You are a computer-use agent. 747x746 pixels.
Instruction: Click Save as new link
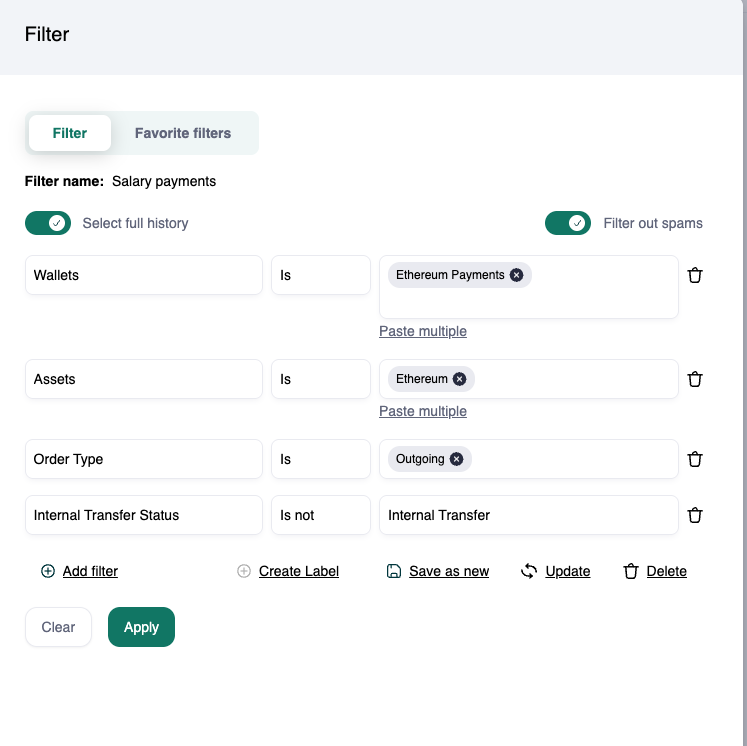click(x=448, y=571)
